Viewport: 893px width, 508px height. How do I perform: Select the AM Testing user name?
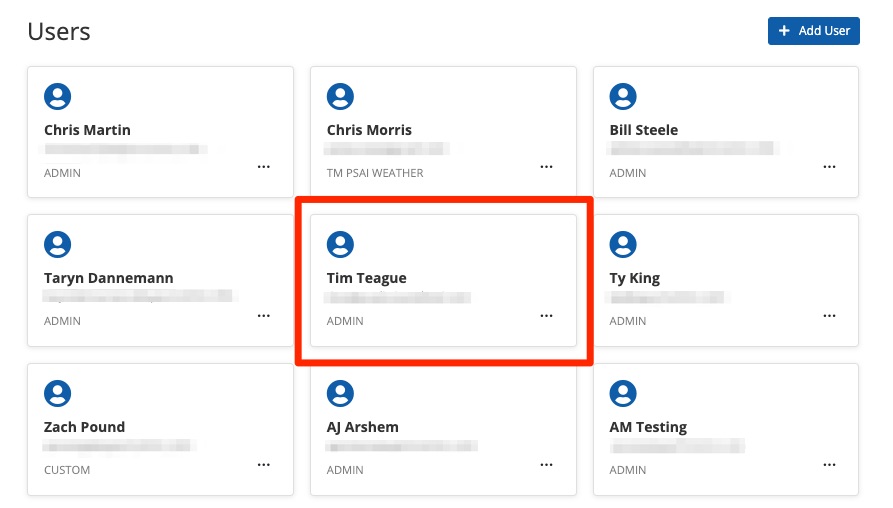[x=648, y=427]
